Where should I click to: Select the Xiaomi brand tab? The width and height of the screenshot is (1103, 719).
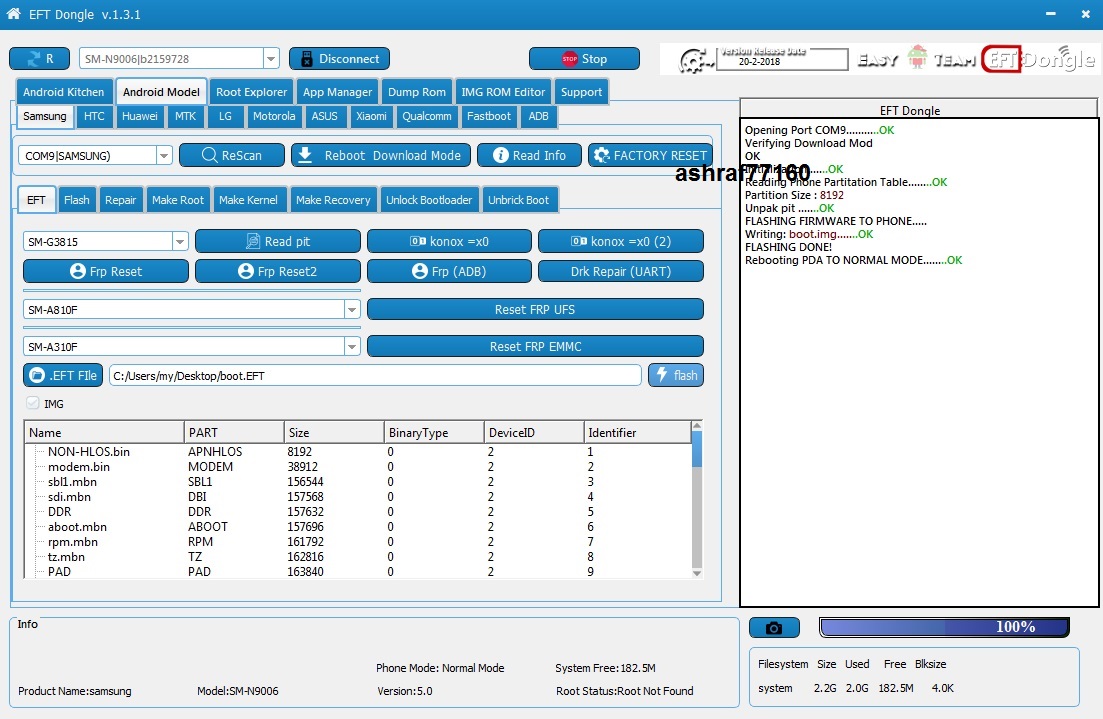coord(371,116)
